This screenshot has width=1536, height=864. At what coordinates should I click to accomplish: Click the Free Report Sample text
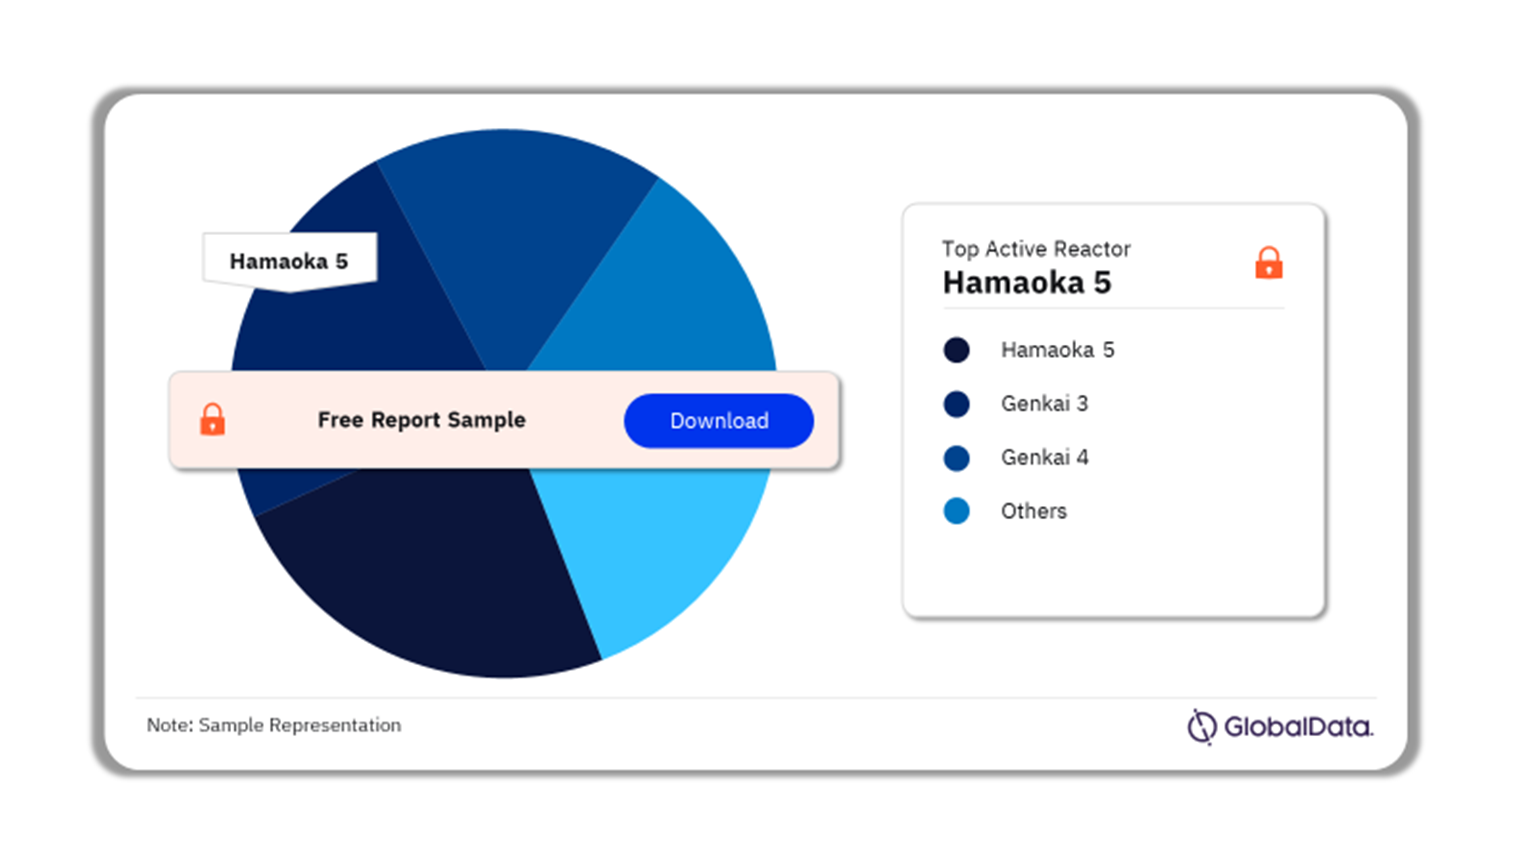pyautogui.click(x=421, y=420)
